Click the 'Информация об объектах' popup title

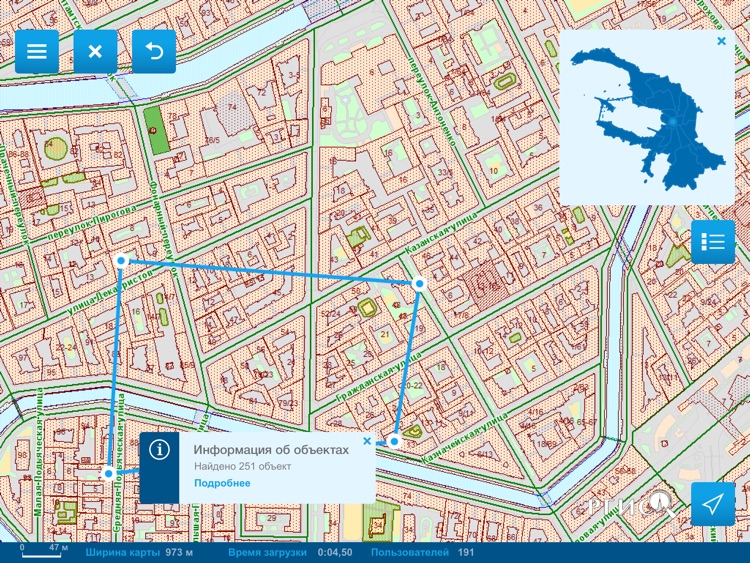[271, 450]
